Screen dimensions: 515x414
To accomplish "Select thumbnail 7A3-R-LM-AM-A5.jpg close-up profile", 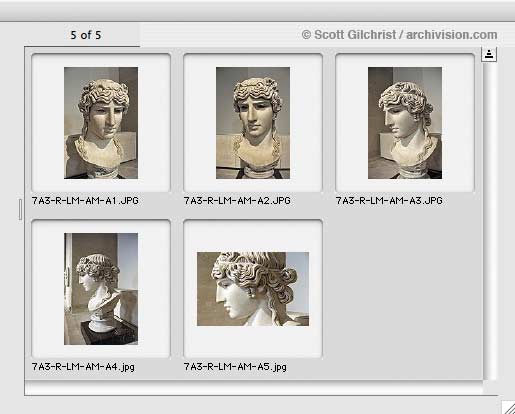I will (x=253, y=289).
